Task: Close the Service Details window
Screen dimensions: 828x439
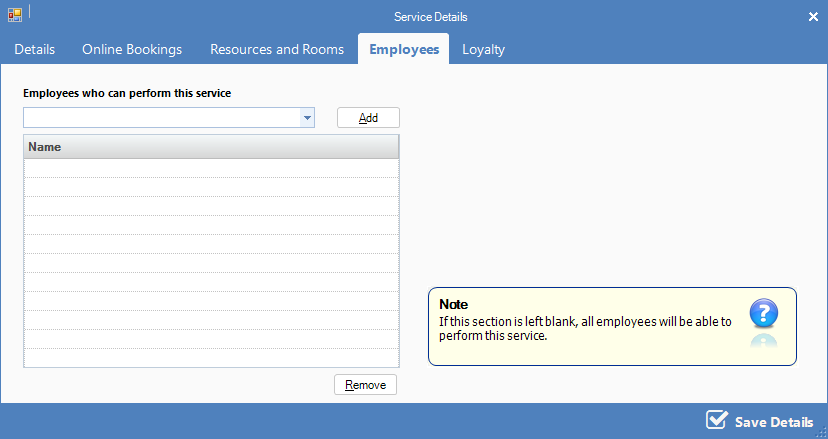Action: click(x=812, y=17)
